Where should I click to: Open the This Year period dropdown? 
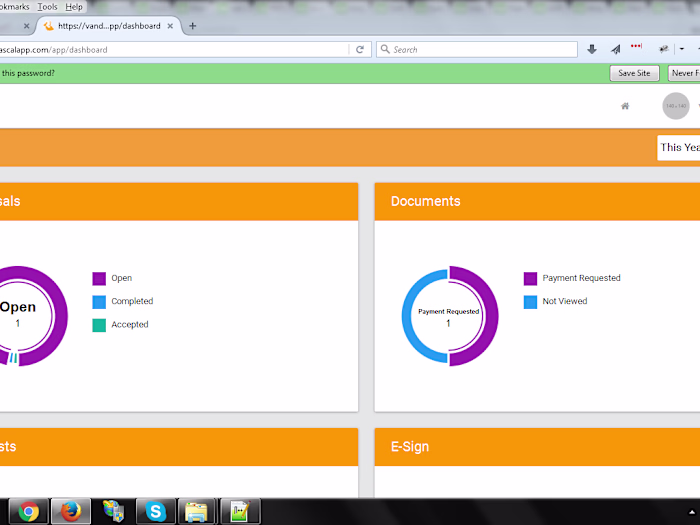679,148
